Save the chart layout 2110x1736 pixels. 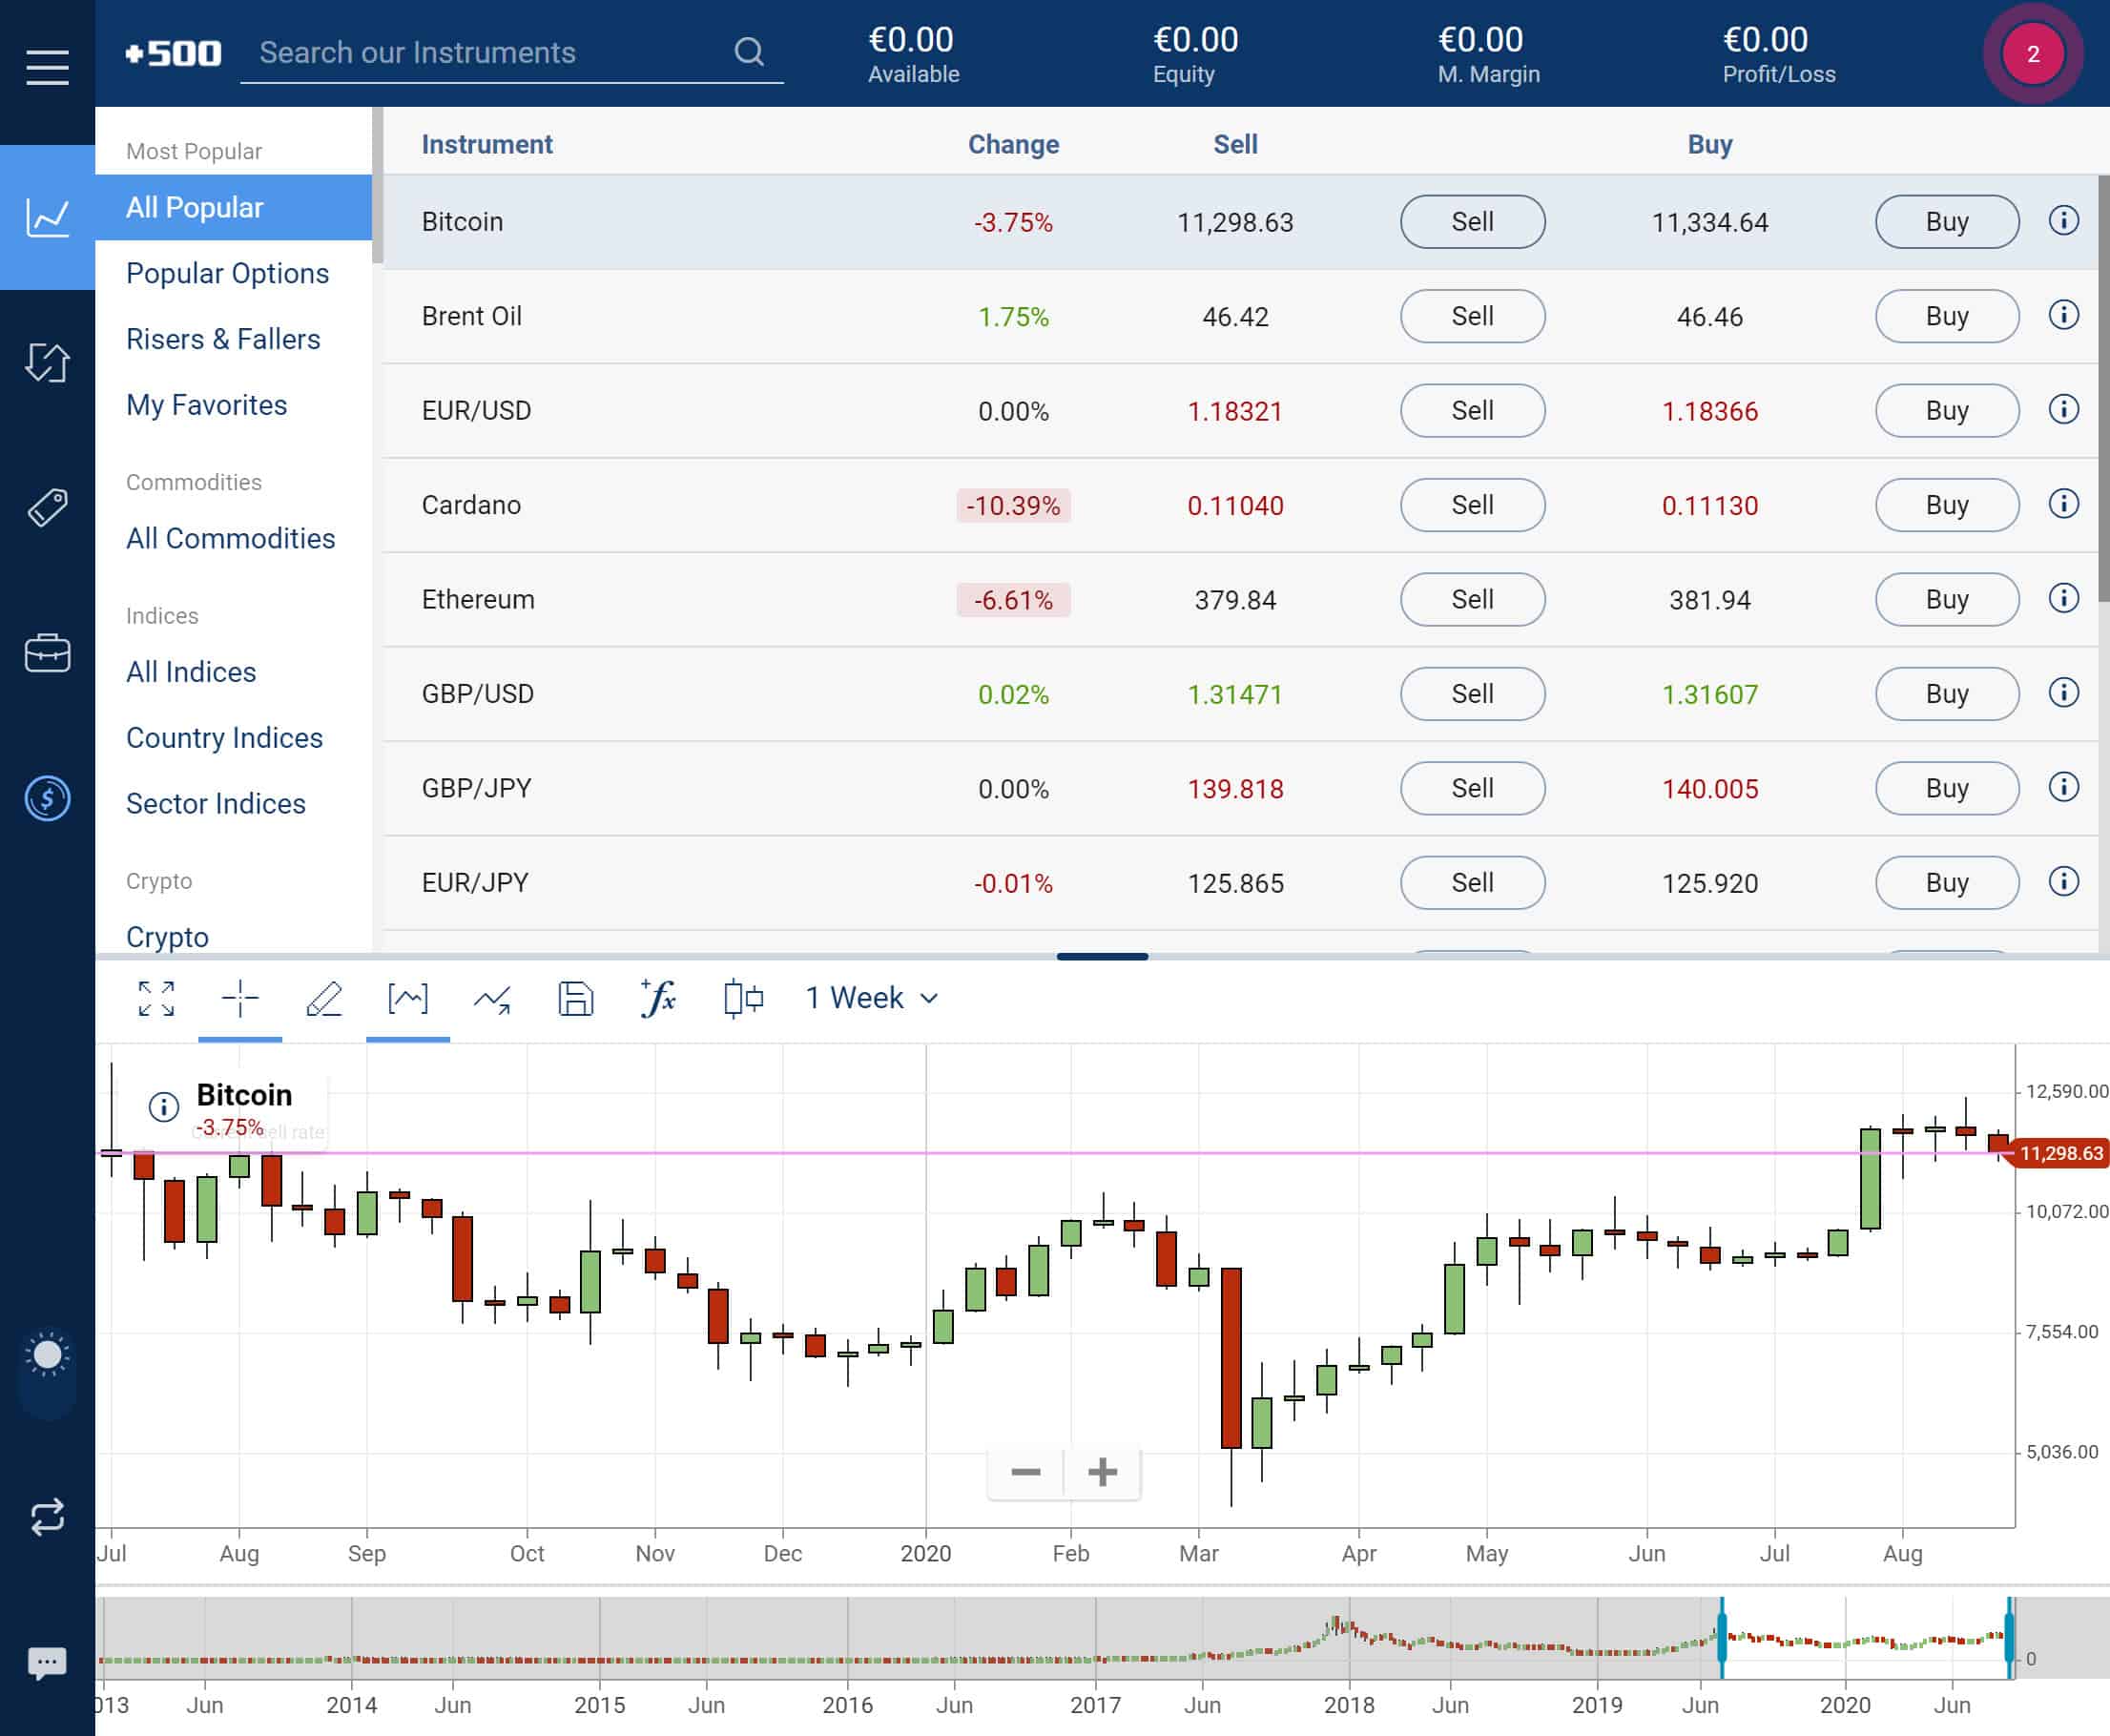tap(576, 998)
